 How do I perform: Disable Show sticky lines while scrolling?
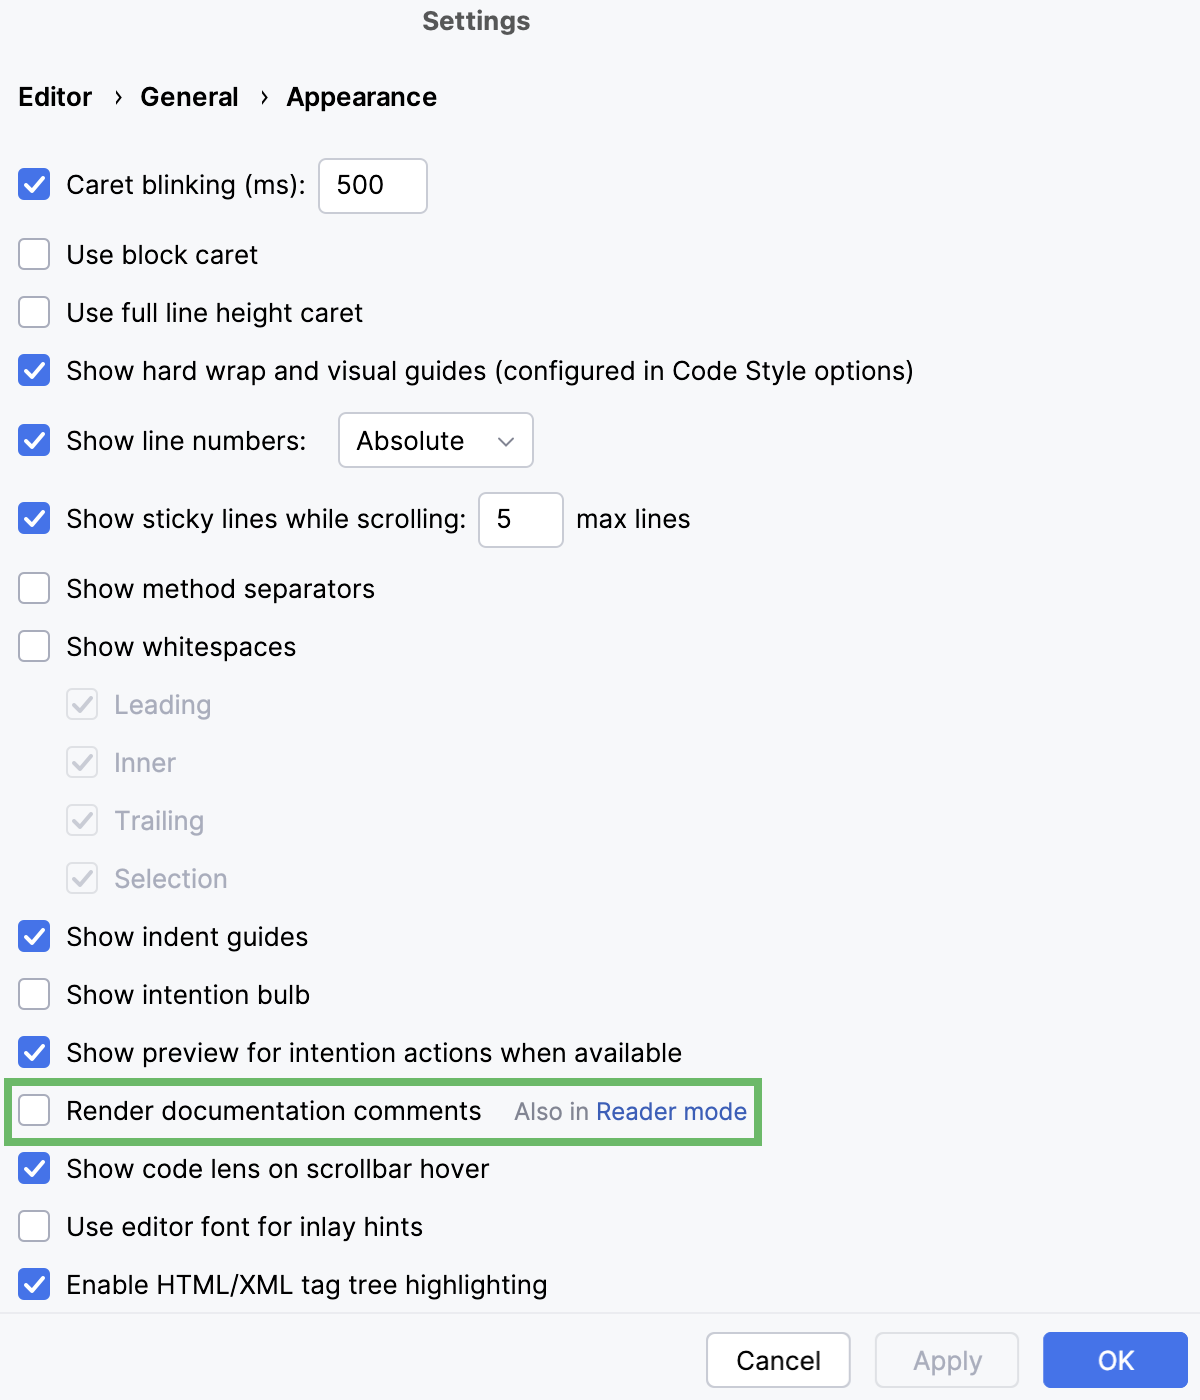point(33,519)
